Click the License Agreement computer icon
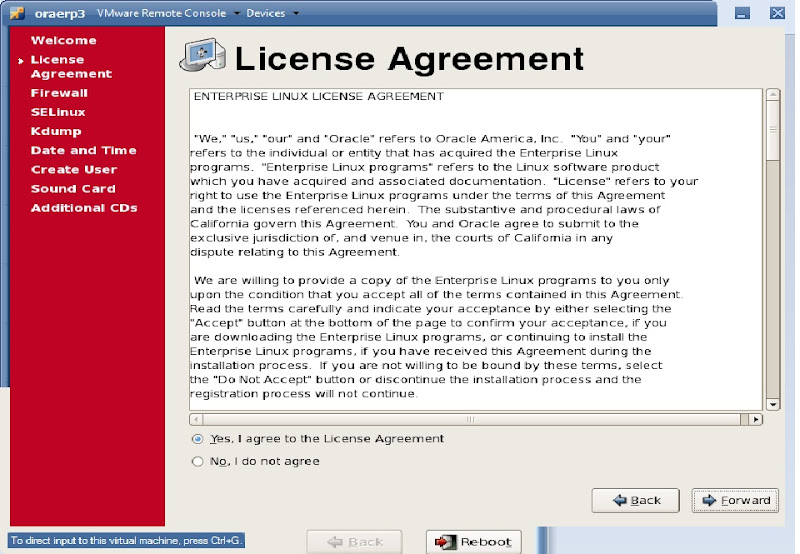Image resolution: width=800 pixels, height=554 pixels. click(x=203, y=55)
